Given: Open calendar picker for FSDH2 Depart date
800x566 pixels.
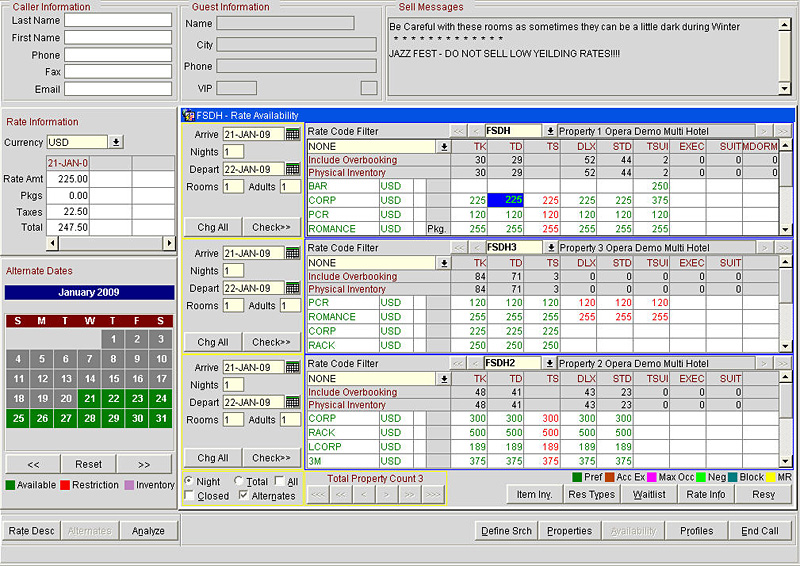Looking at the screenshot, I should point(292,402).
